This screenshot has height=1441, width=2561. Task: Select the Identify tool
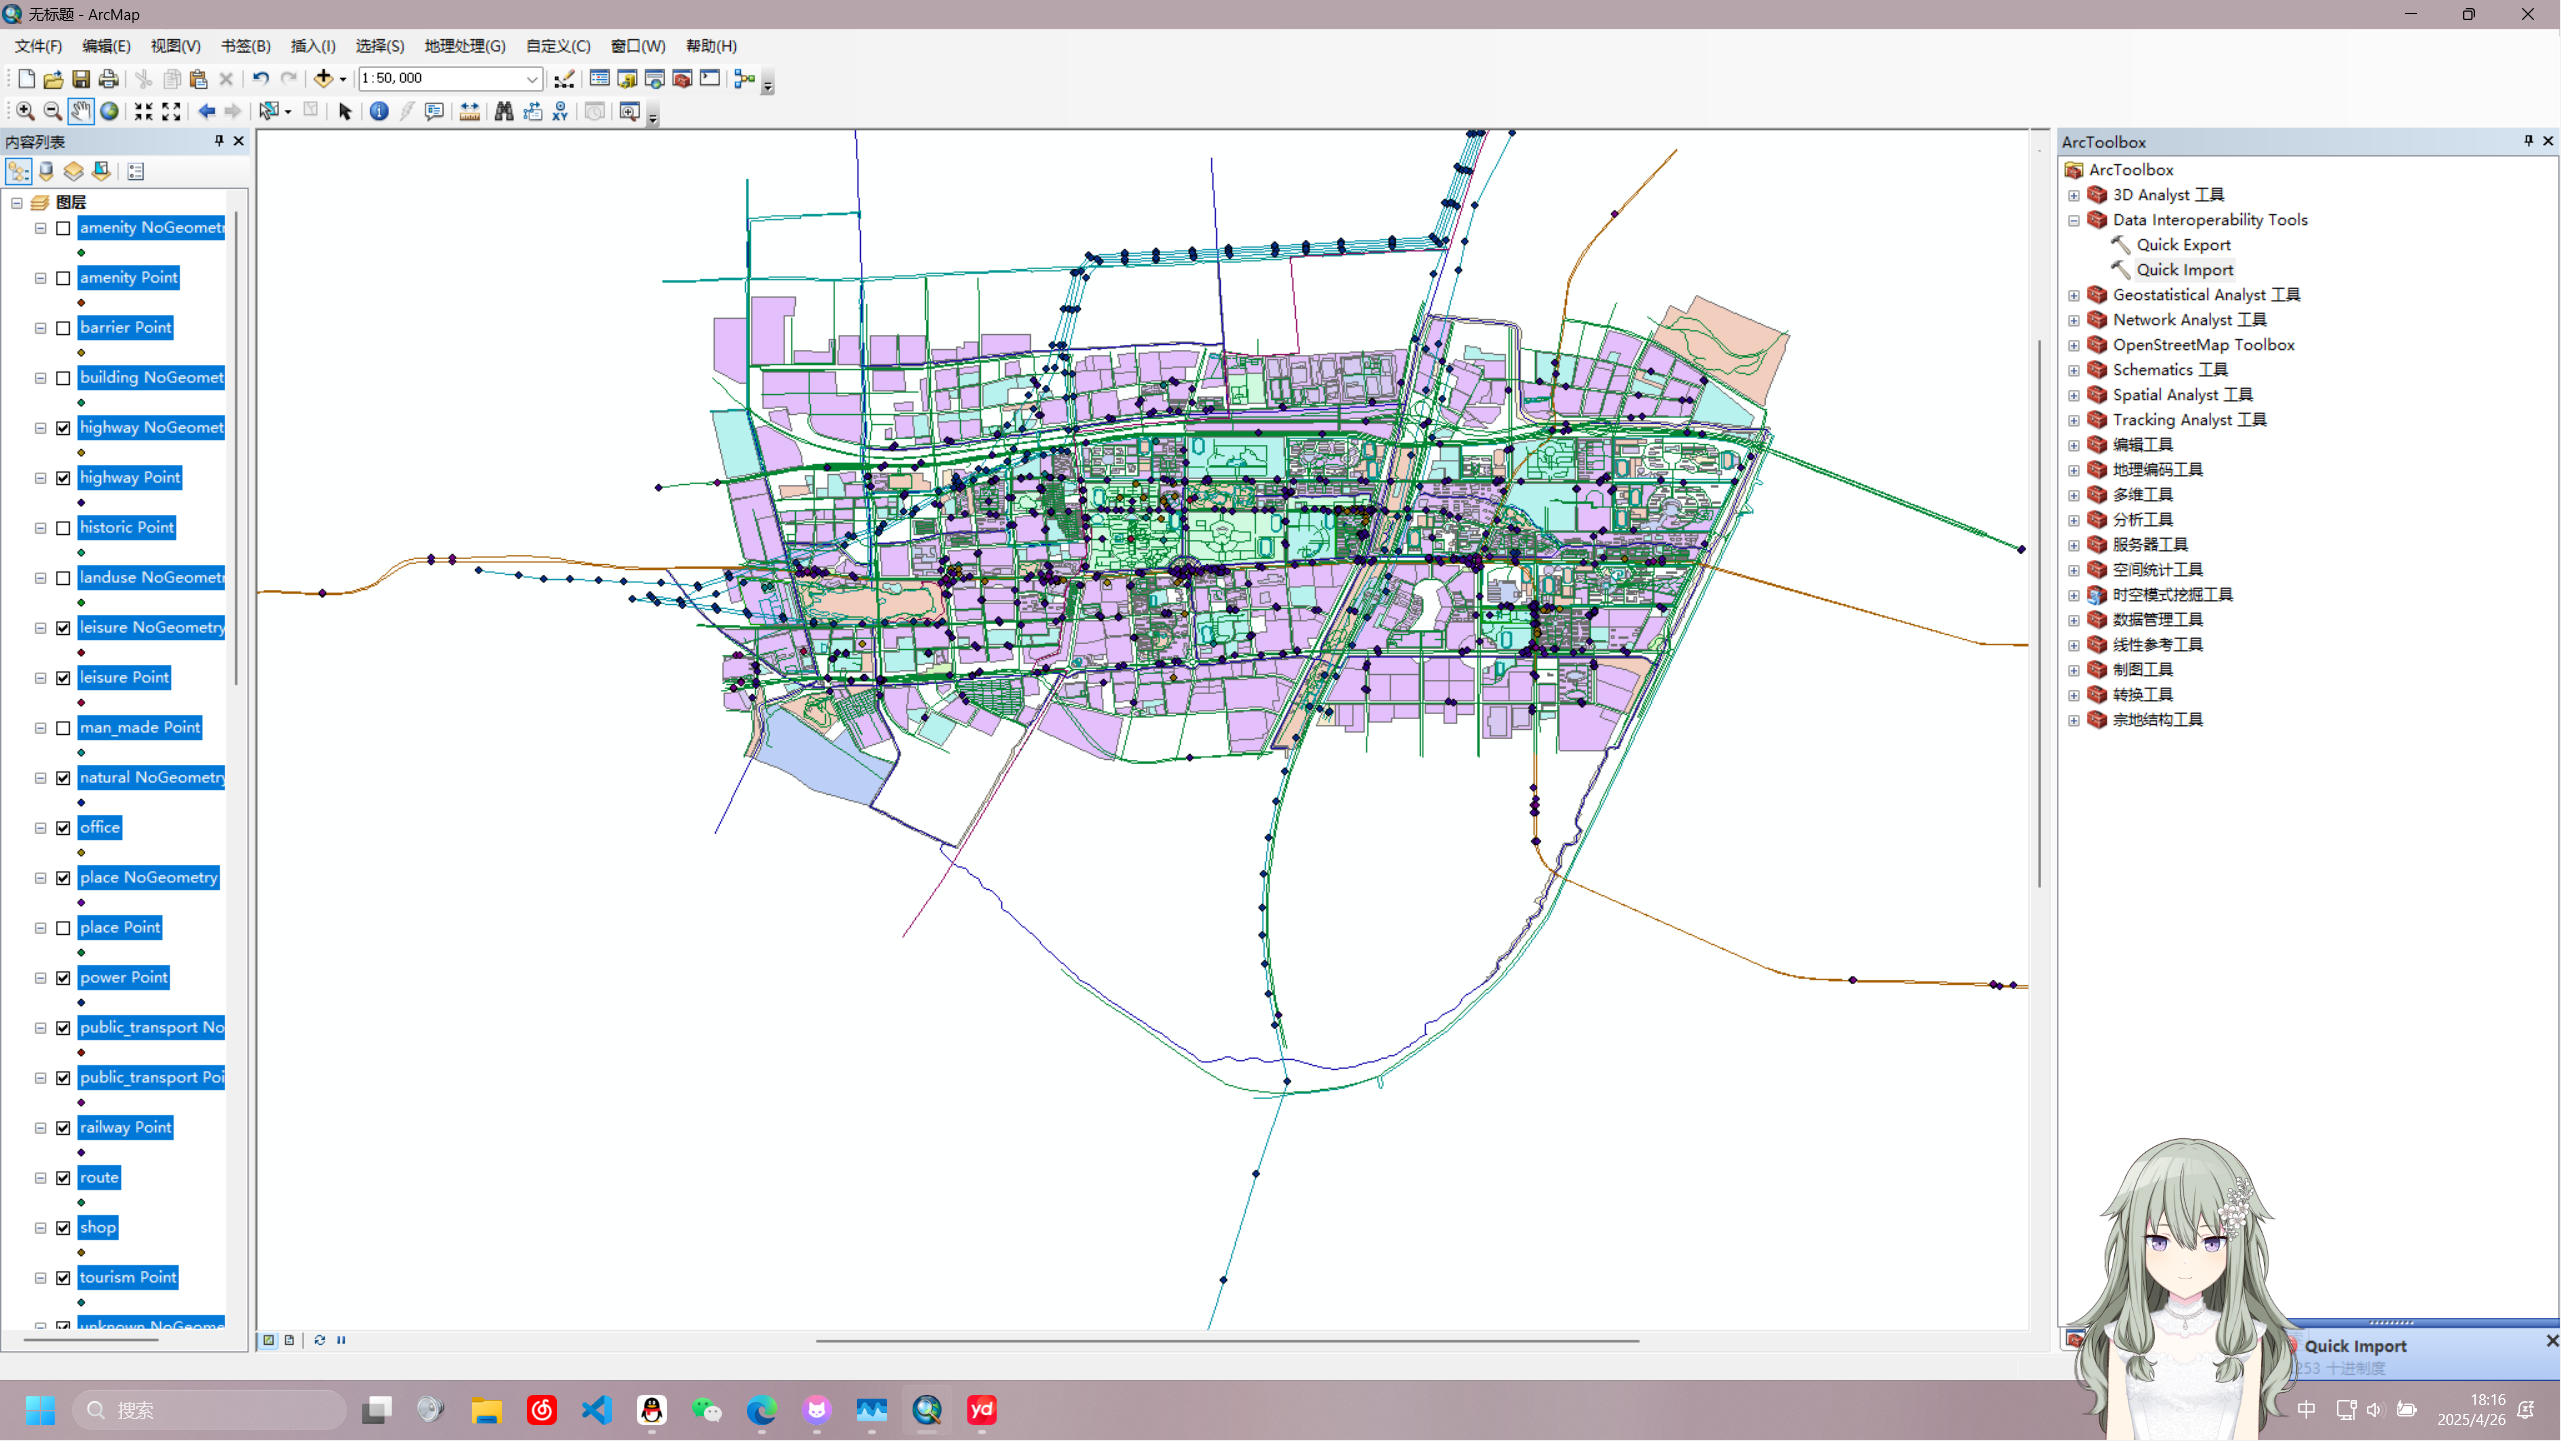click(x=379, y=111)
